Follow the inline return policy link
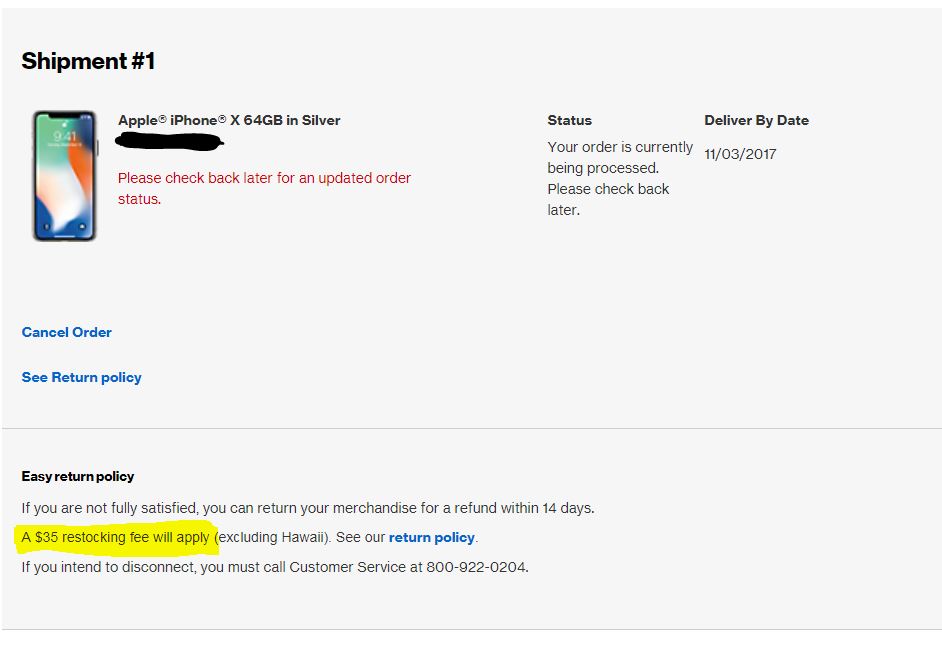Viewport: 942px width, 670px height. click(431, 537)
